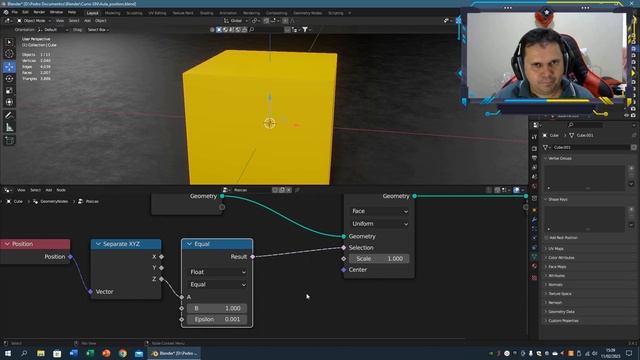Viewport: 640px width, 360px height.
Task: Open the Render properties tab
Action: [534, 149]
